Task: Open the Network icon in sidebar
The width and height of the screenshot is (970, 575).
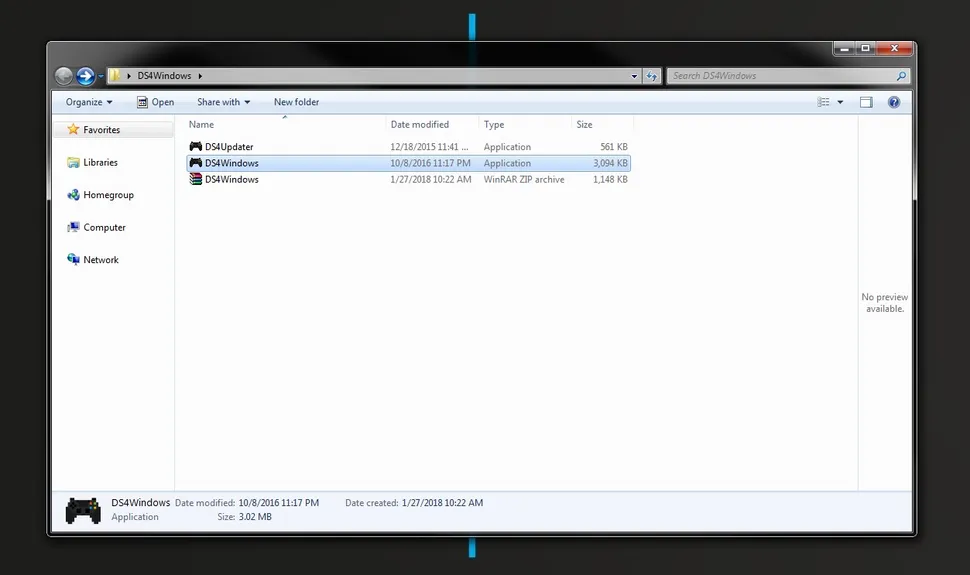Action: [x=73, y=260]
